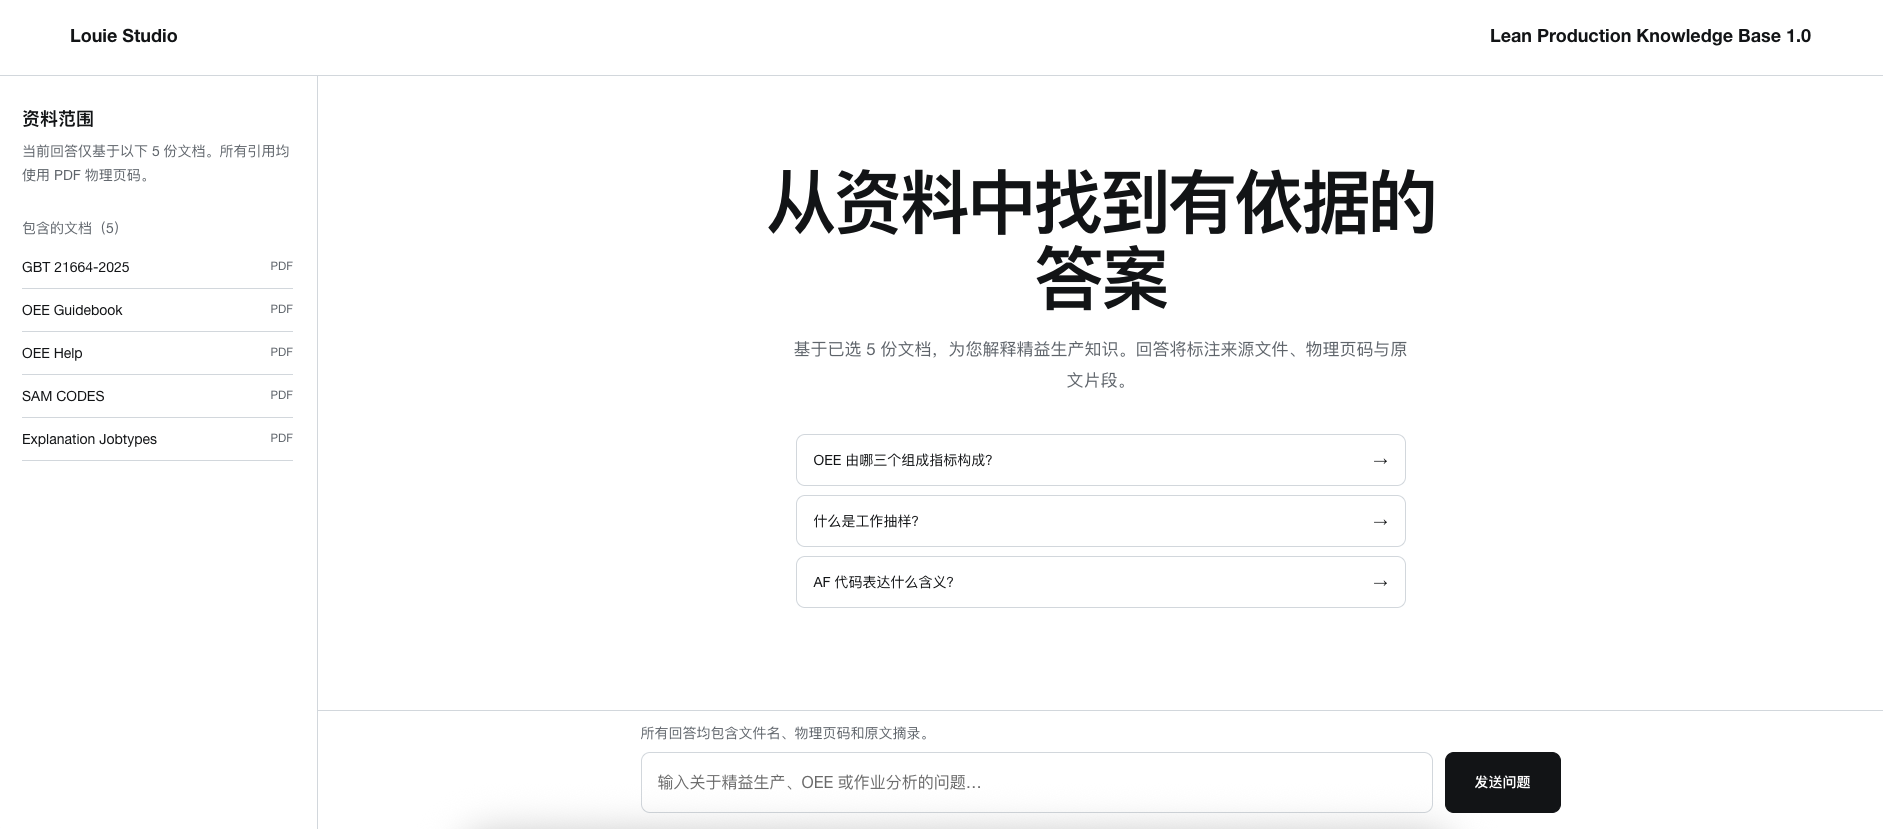Click the PDF tag beside SAM CODES
Viewport: 1883px width, 829px height.
click(x=281, y=395)
